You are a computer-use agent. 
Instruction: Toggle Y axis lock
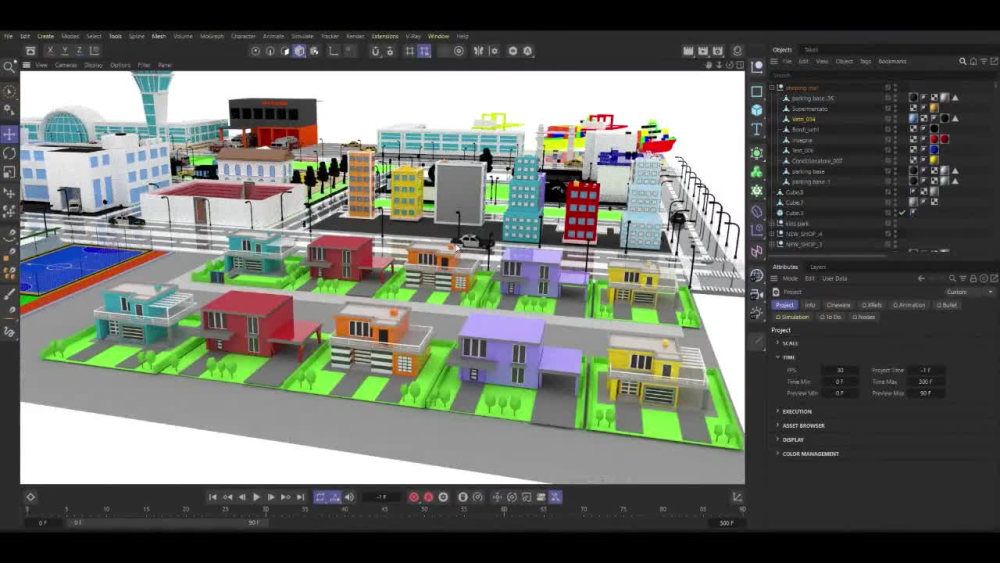[x=64, y=50]
